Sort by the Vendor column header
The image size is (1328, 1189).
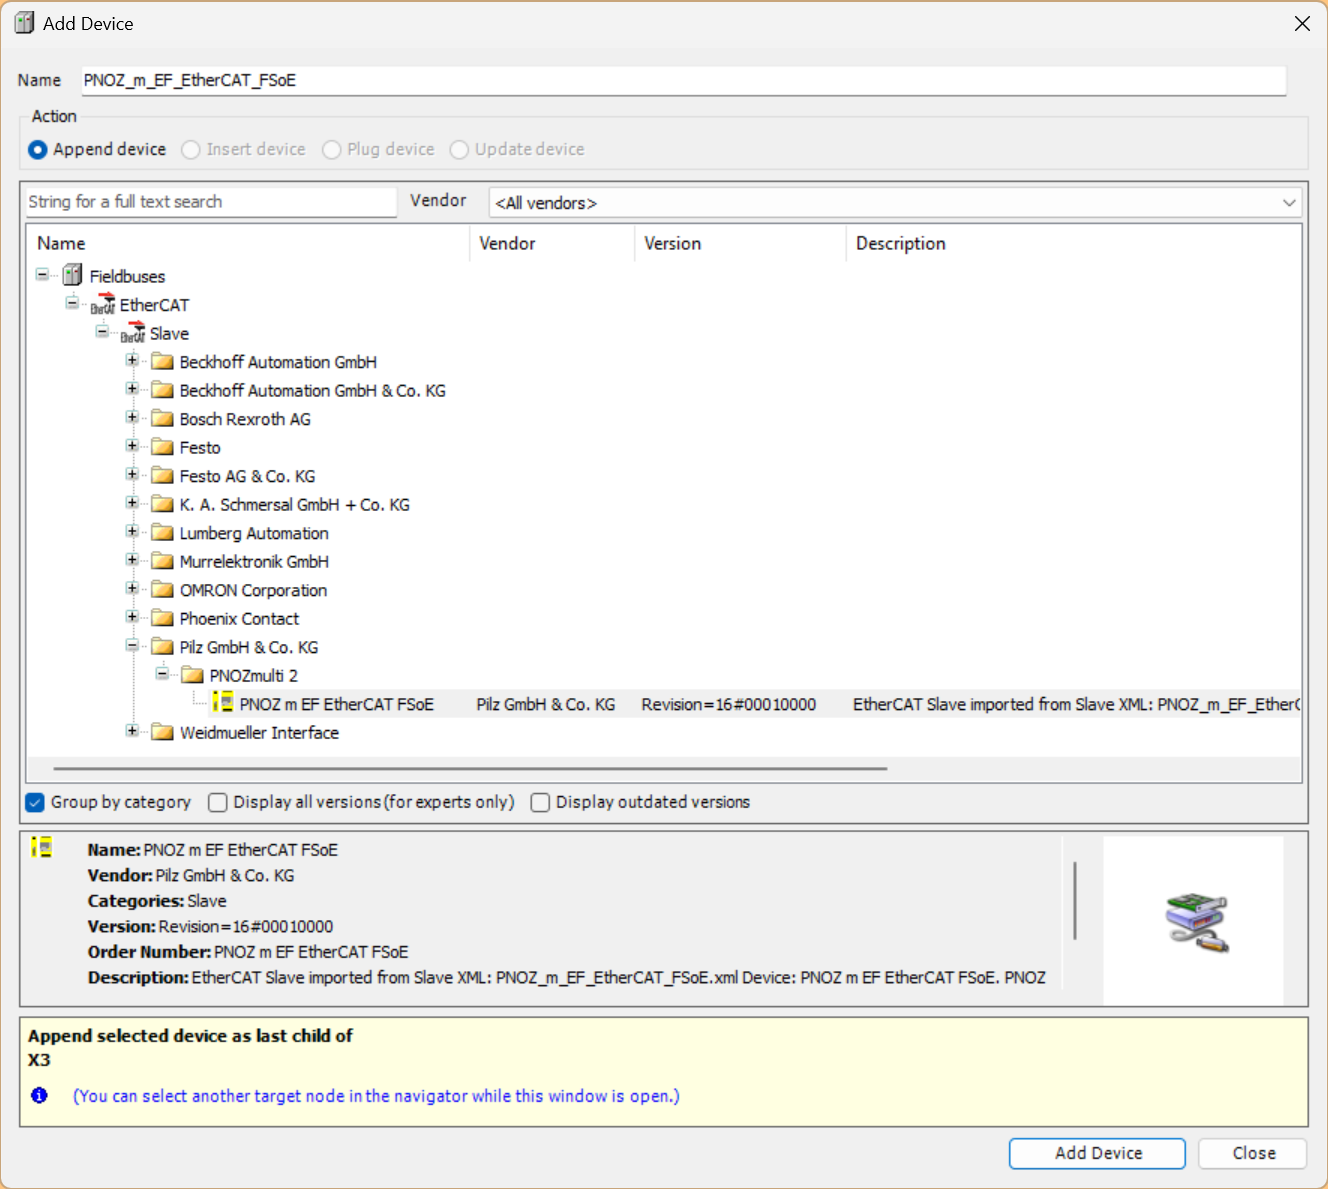click(x=552, y=243)
